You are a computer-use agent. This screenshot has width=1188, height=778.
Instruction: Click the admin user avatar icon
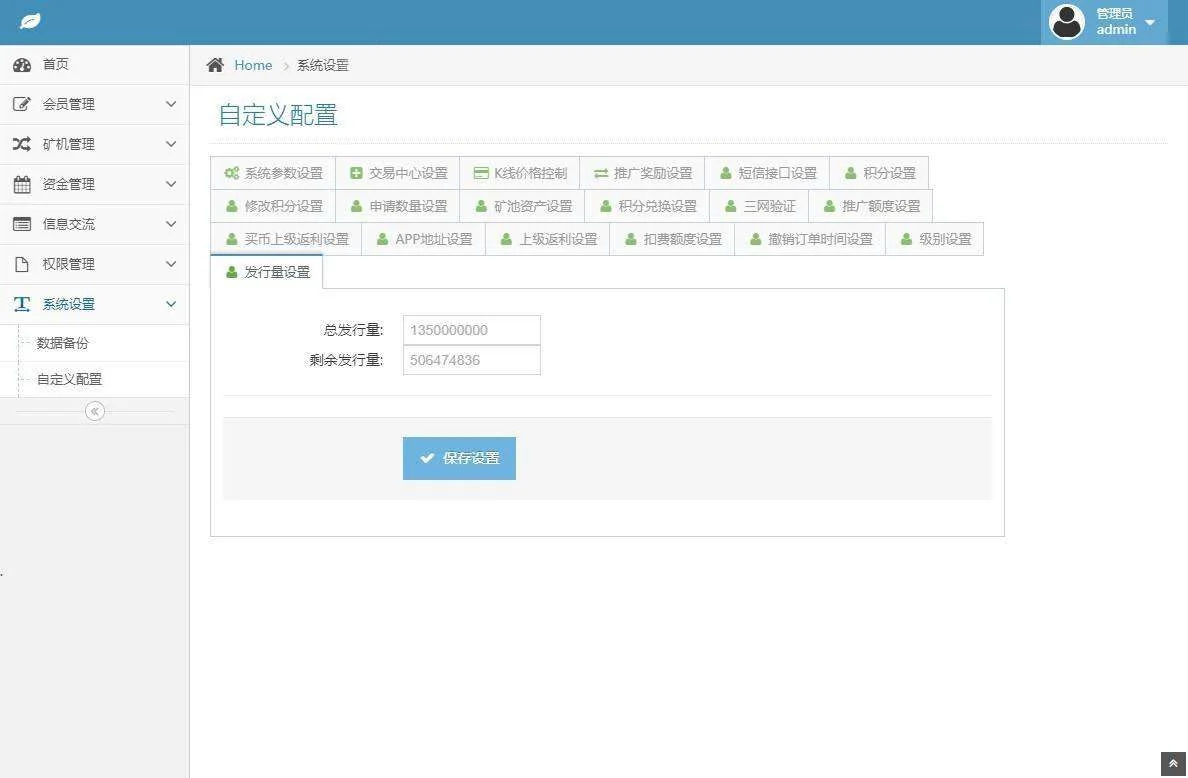coord(1066,21)
